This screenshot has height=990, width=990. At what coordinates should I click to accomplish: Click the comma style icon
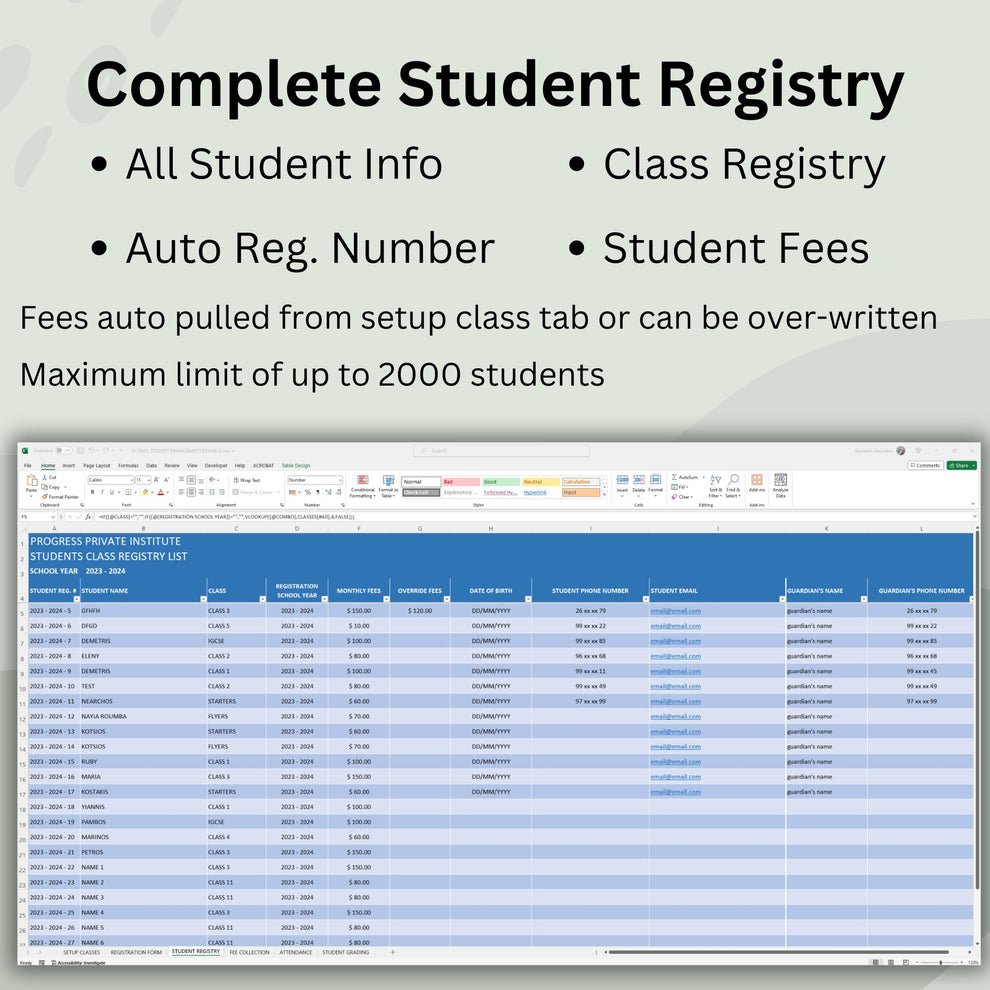pyautogui.click(x=318, y=492)
